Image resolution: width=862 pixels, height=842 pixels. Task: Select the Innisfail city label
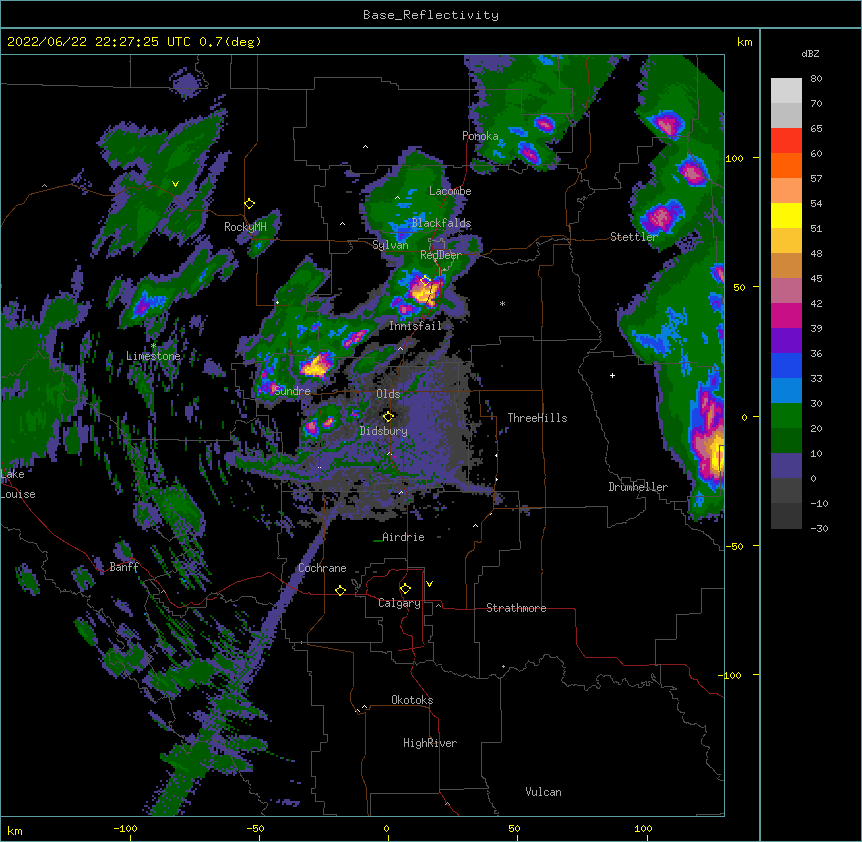(416, 326)
